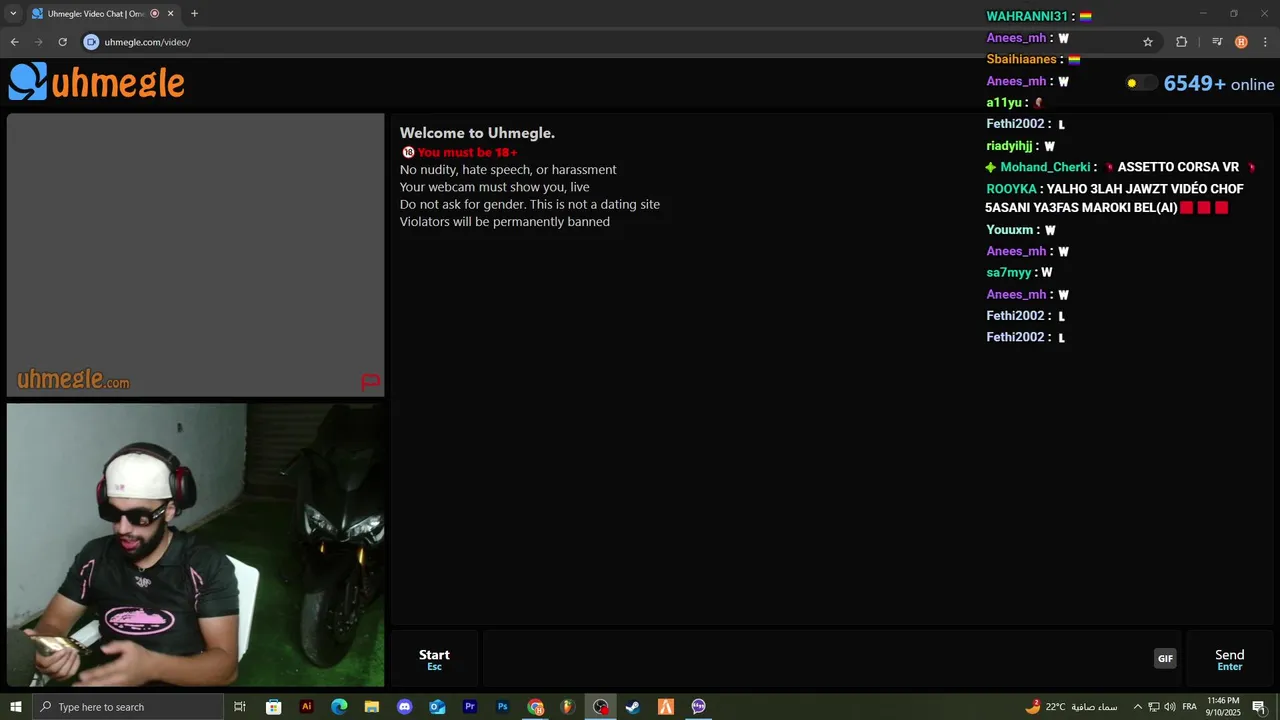Open the Chrome profile avatar
Image resolution: width=1280 pixels, height=720 pixels.
(1241, 42)
